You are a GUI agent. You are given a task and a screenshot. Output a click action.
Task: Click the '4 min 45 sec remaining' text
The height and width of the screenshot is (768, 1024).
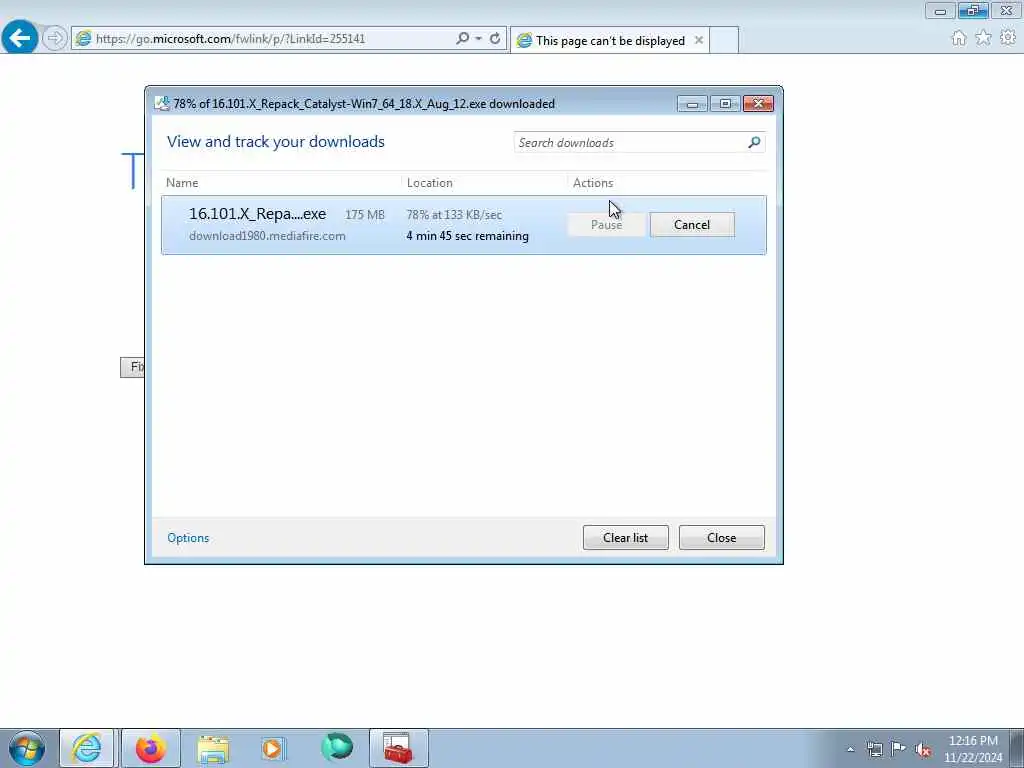coord(468,236)
